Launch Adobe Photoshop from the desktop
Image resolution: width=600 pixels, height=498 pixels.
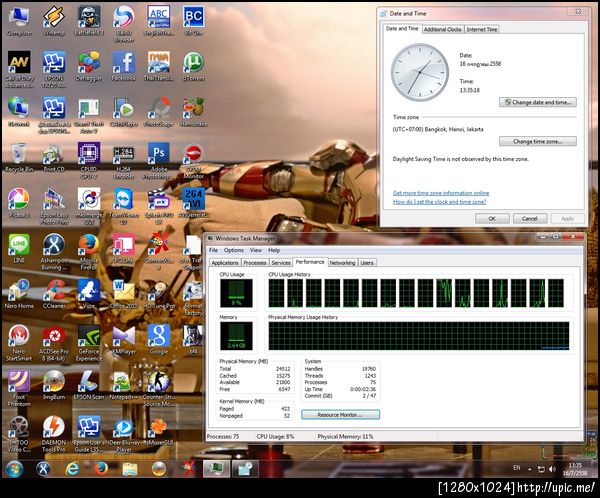point(158,161)
